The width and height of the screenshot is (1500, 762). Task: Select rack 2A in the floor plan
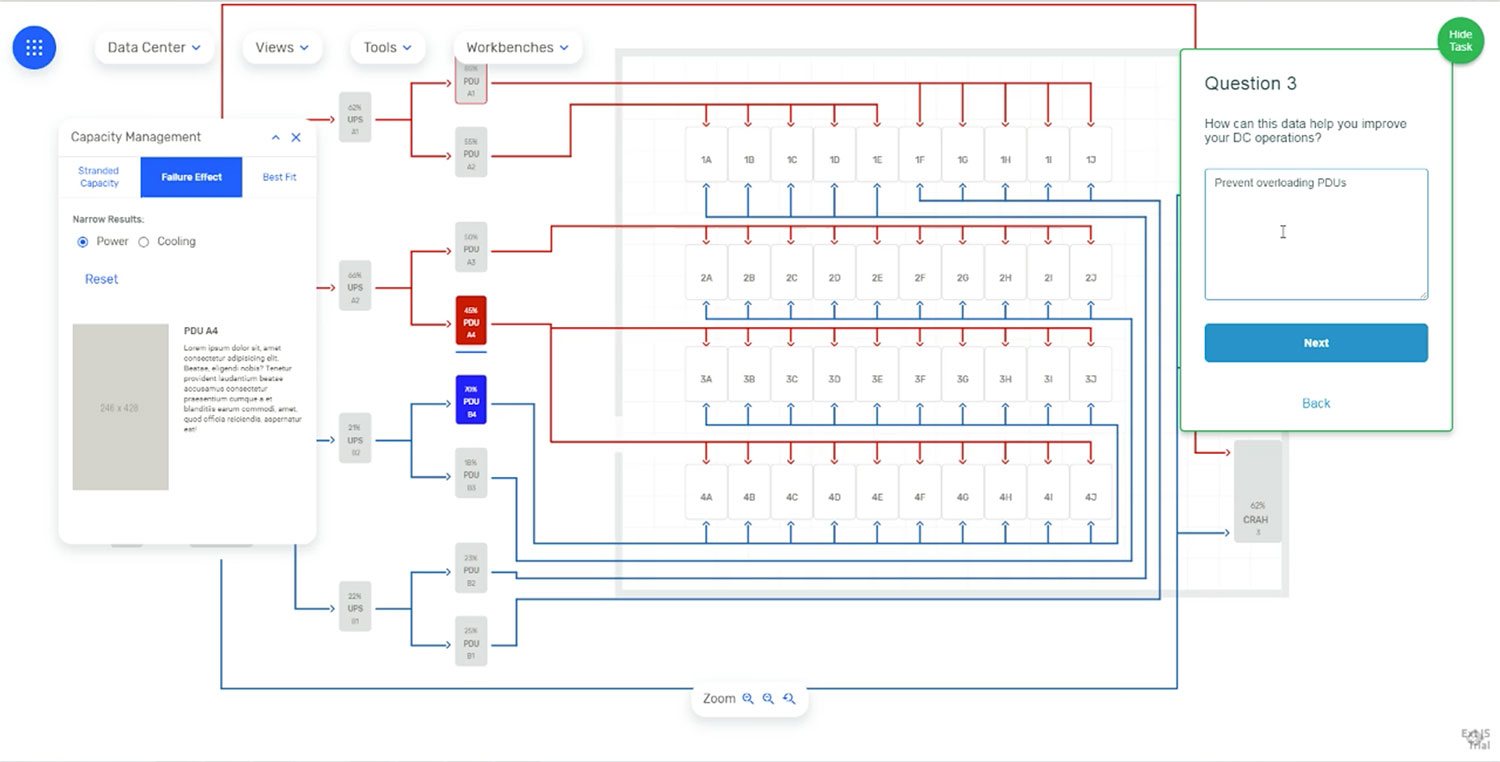706,273
